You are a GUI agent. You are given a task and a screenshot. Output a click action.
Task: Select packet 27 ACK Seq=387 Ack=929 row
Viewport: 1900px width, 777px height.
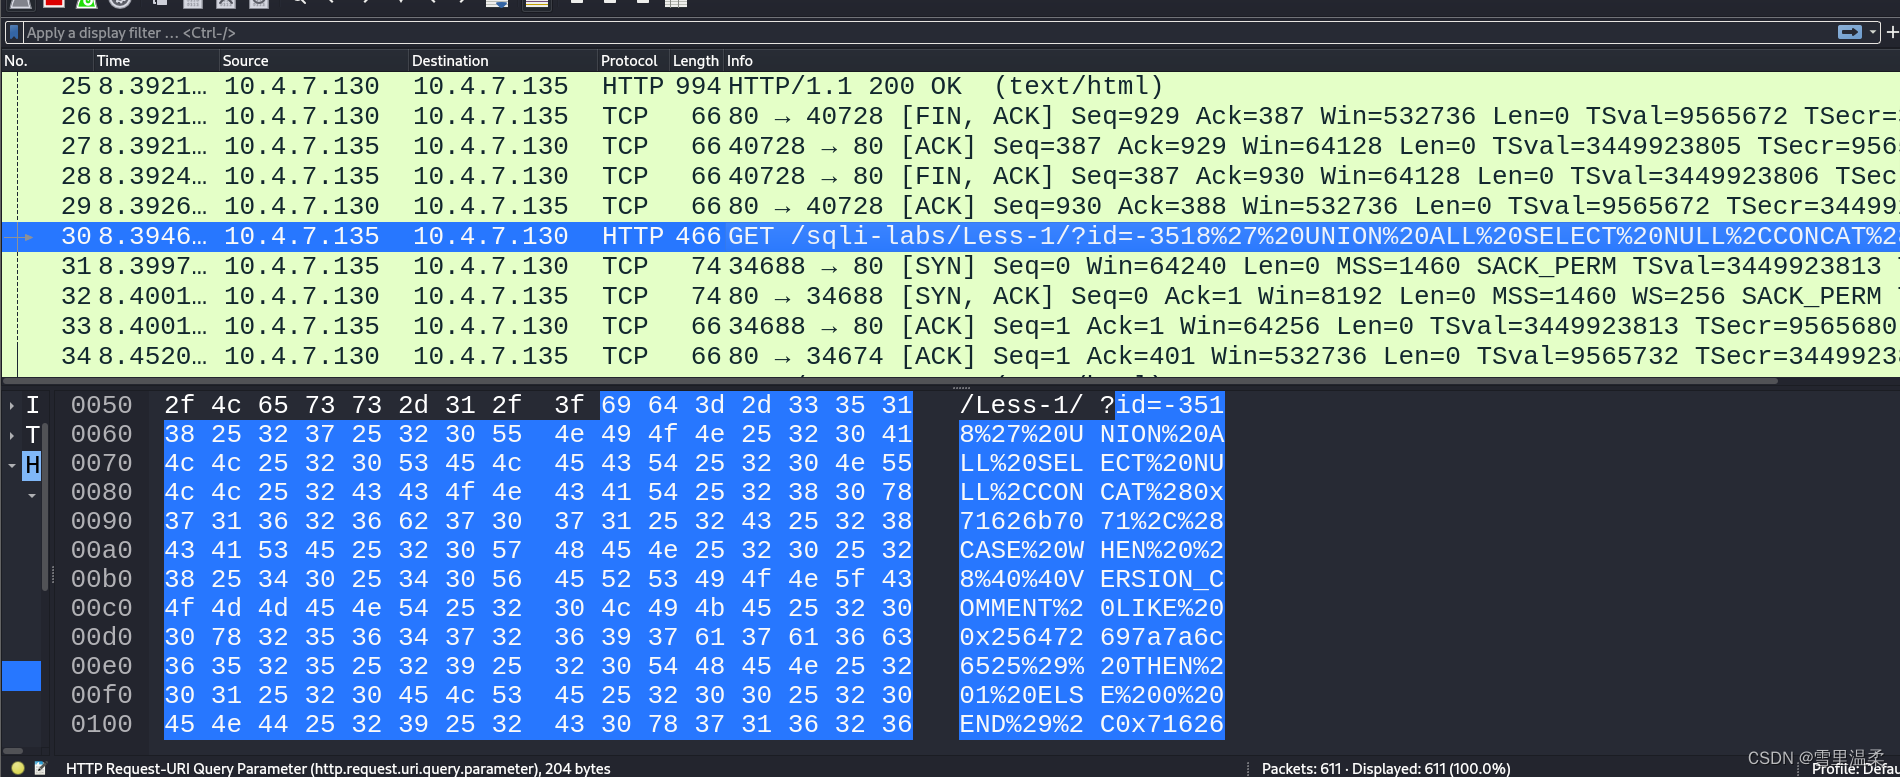click(x=950, y=146)
